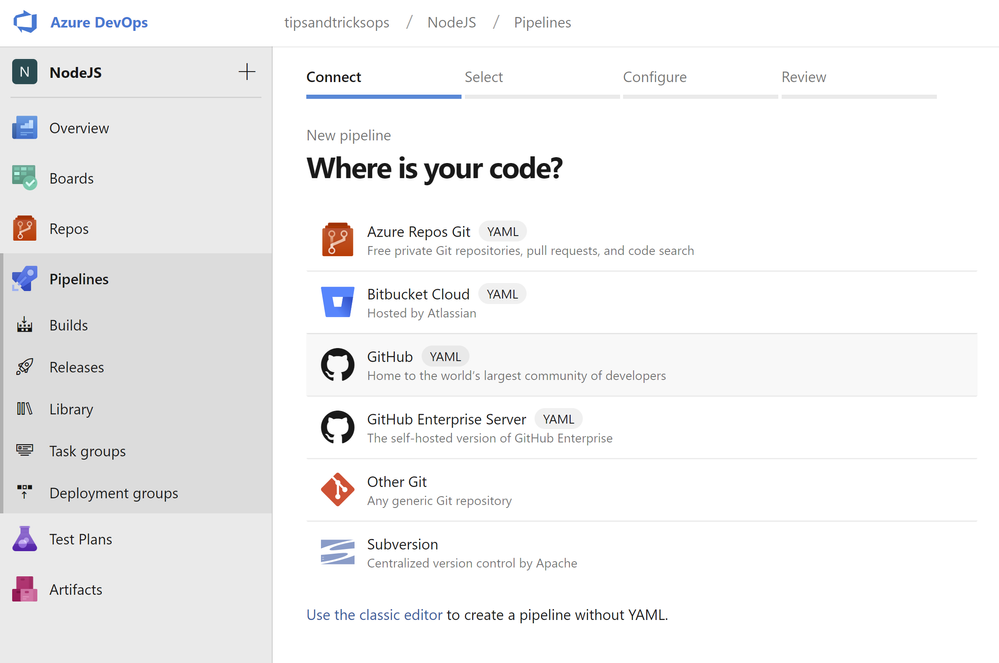Open Boards from the sidebar icon

pos(24,178)
